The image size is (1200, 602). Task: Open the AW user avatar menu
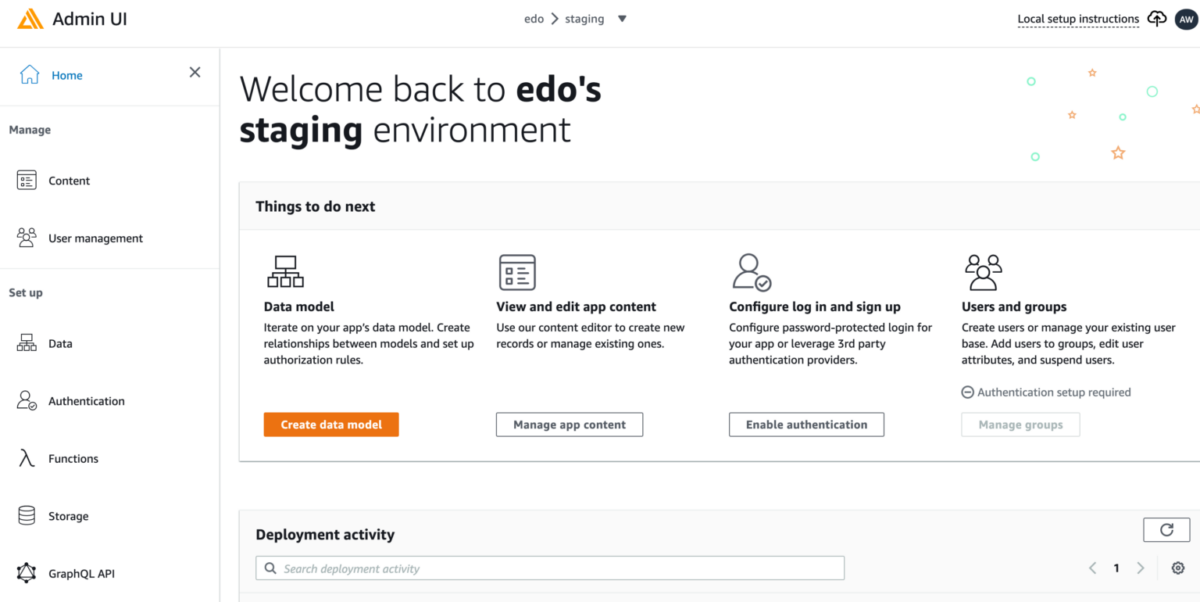coord(1186,19)
